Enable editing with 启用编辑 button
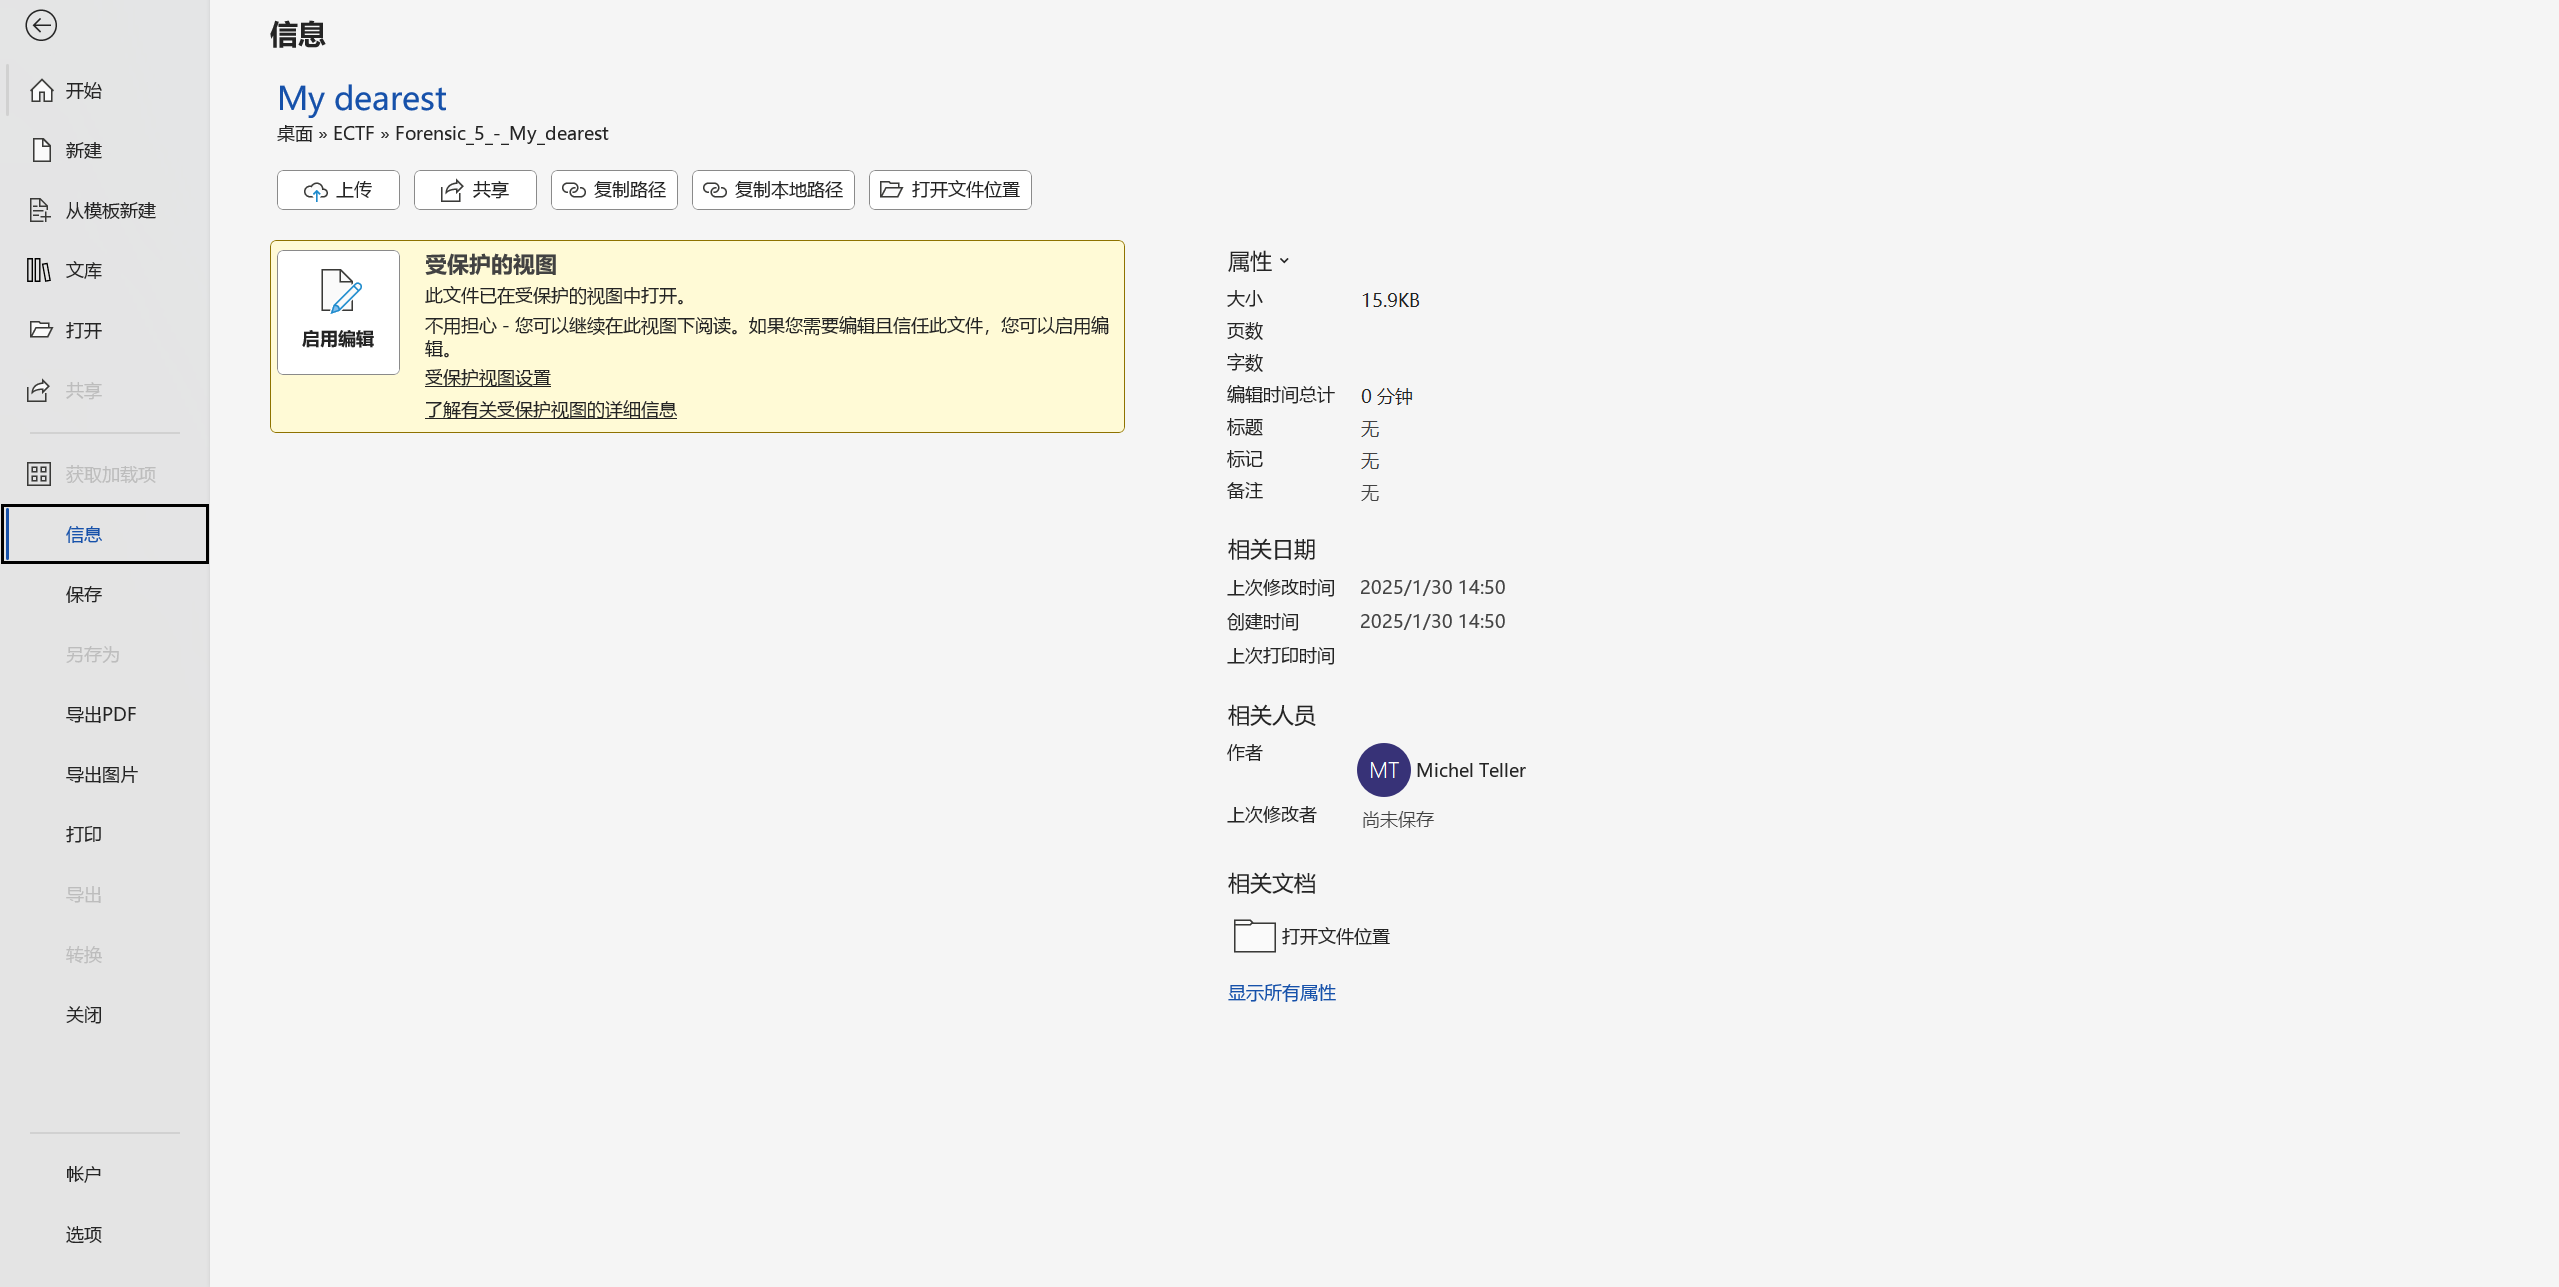The height and width of the screenshot is (1287, 2559). pyautogui.click(x=338, y=312)
